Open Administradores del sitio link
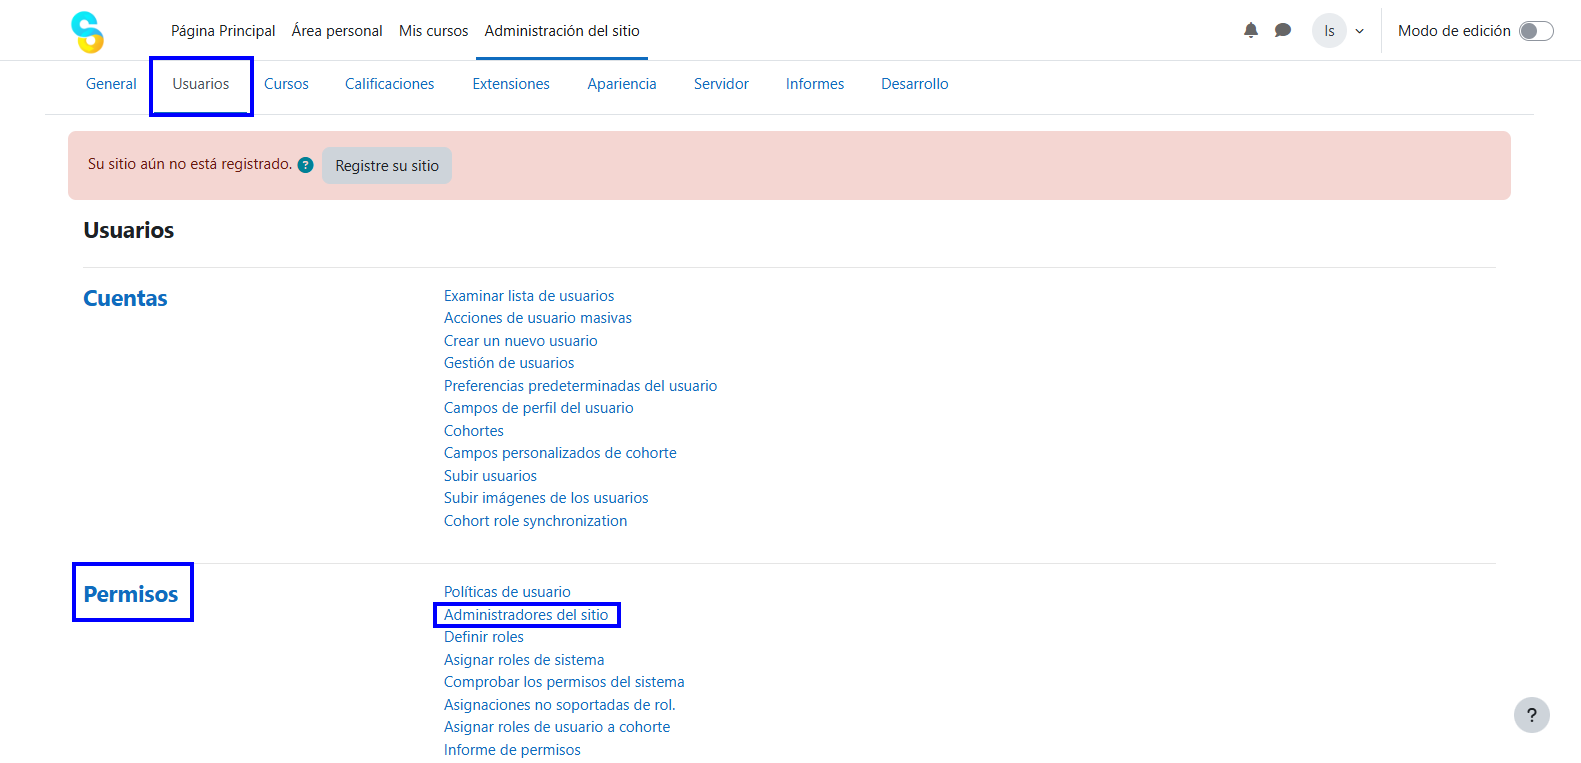Screen dimensions: 1581x763 coord(526,615)
